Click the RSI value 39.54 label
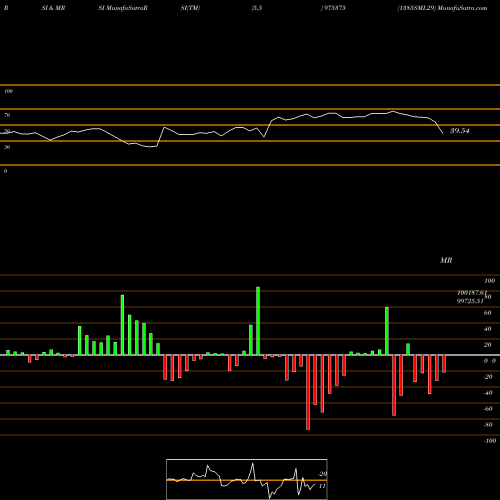500x500 pixels. (x=460, y=131)
